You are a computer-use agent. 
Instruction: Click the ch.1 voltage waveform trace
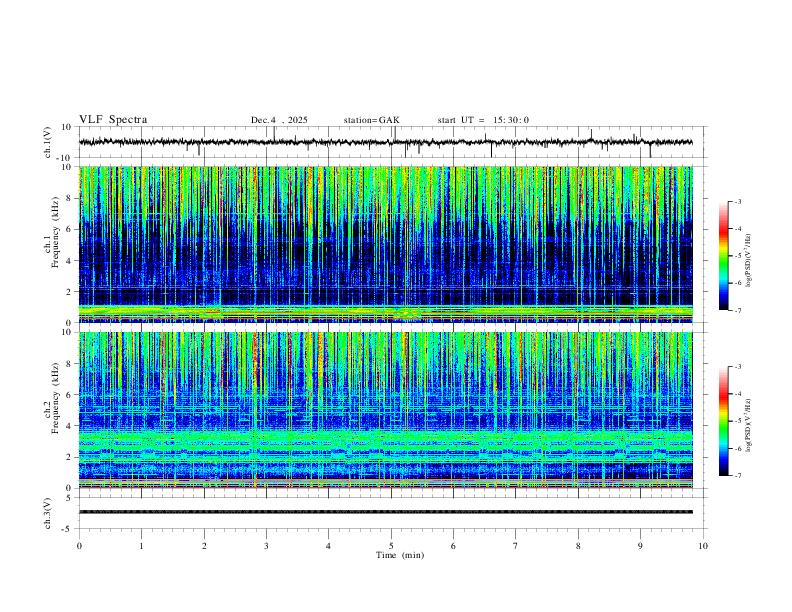tap(386, 142)
